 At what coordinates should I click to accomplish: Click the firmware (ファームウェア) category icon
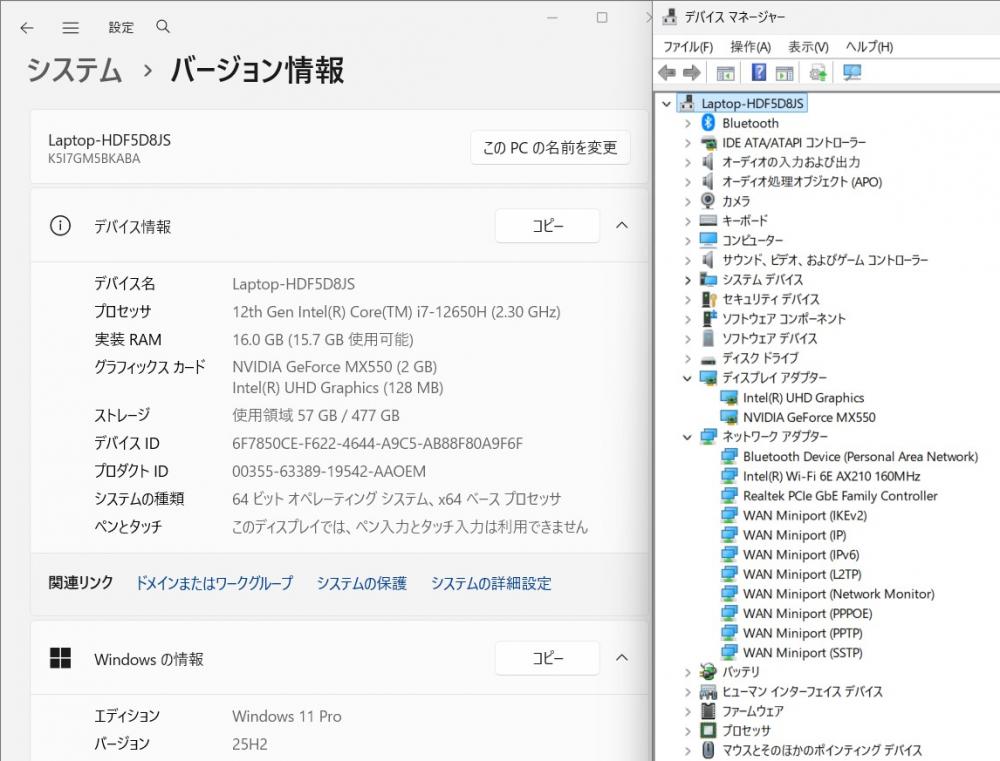(x=708, y=711)
